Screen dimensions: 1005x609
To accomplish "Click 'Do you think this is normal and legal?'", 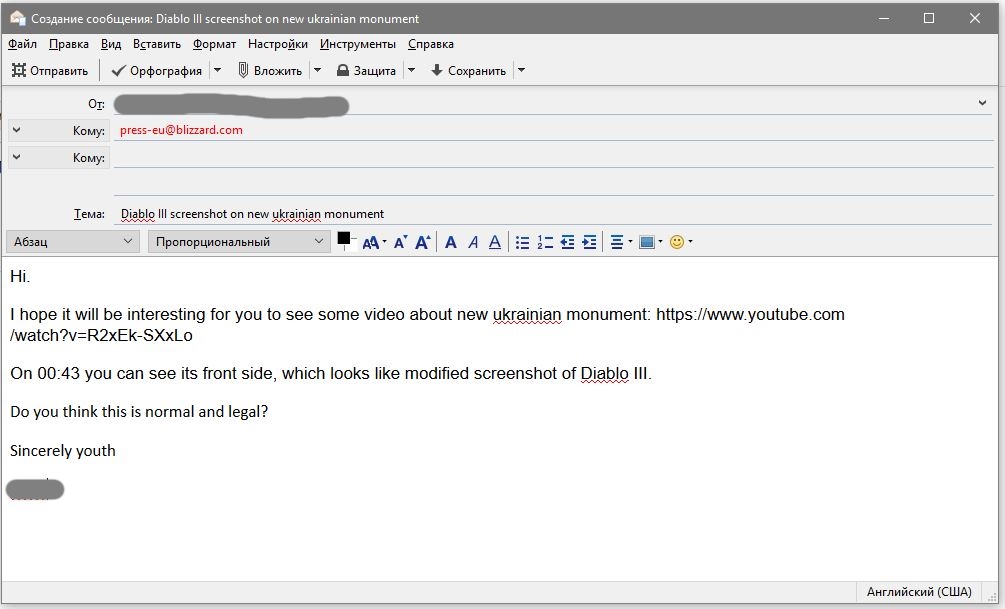I will coord(139,412).
